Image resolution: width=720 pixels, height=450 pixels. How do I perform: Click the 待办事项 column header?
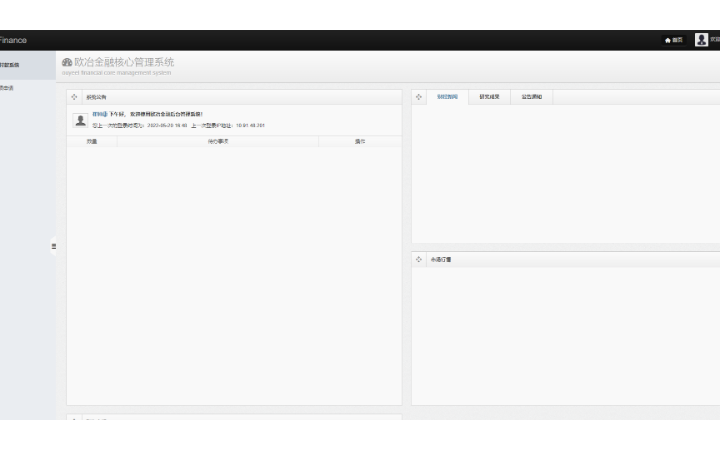point(218,141)
